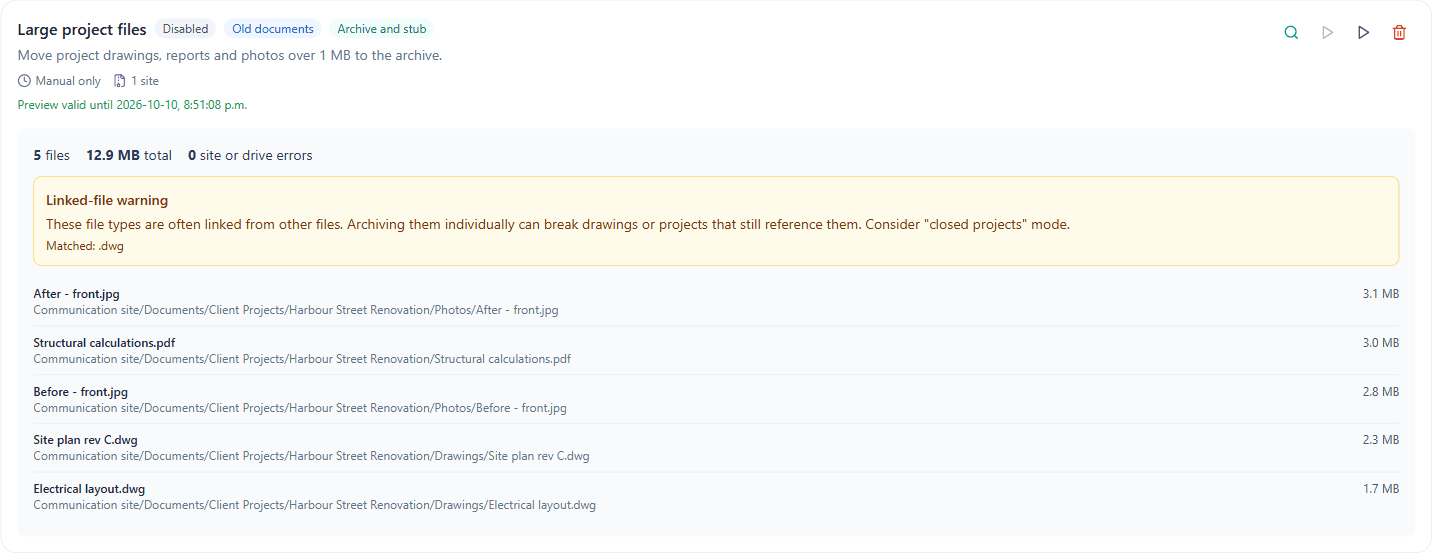The image size is (1432, 554).
Task: Select the After - front.jpg file name
Action: 77,294
